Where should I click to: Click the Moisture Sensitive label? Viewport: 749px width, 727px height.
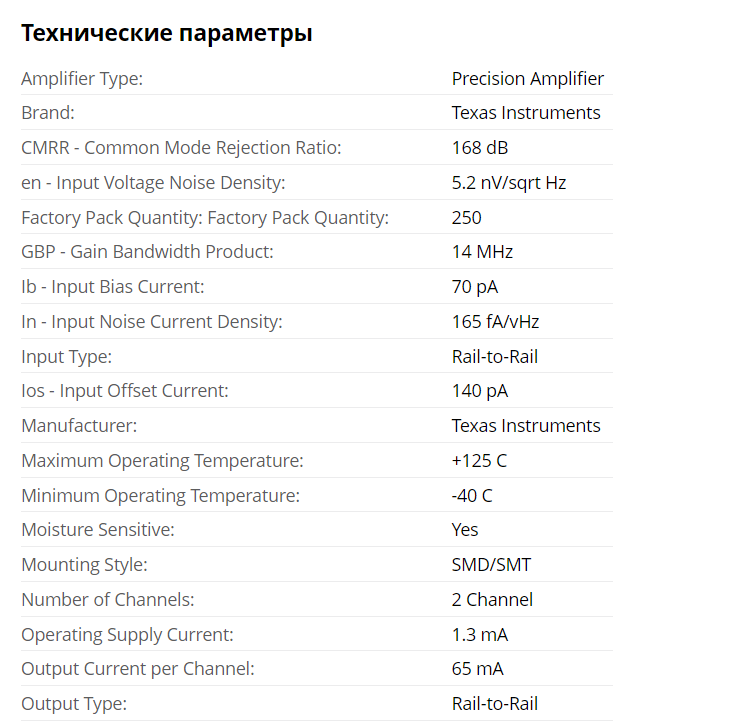[x=98, y=530]
